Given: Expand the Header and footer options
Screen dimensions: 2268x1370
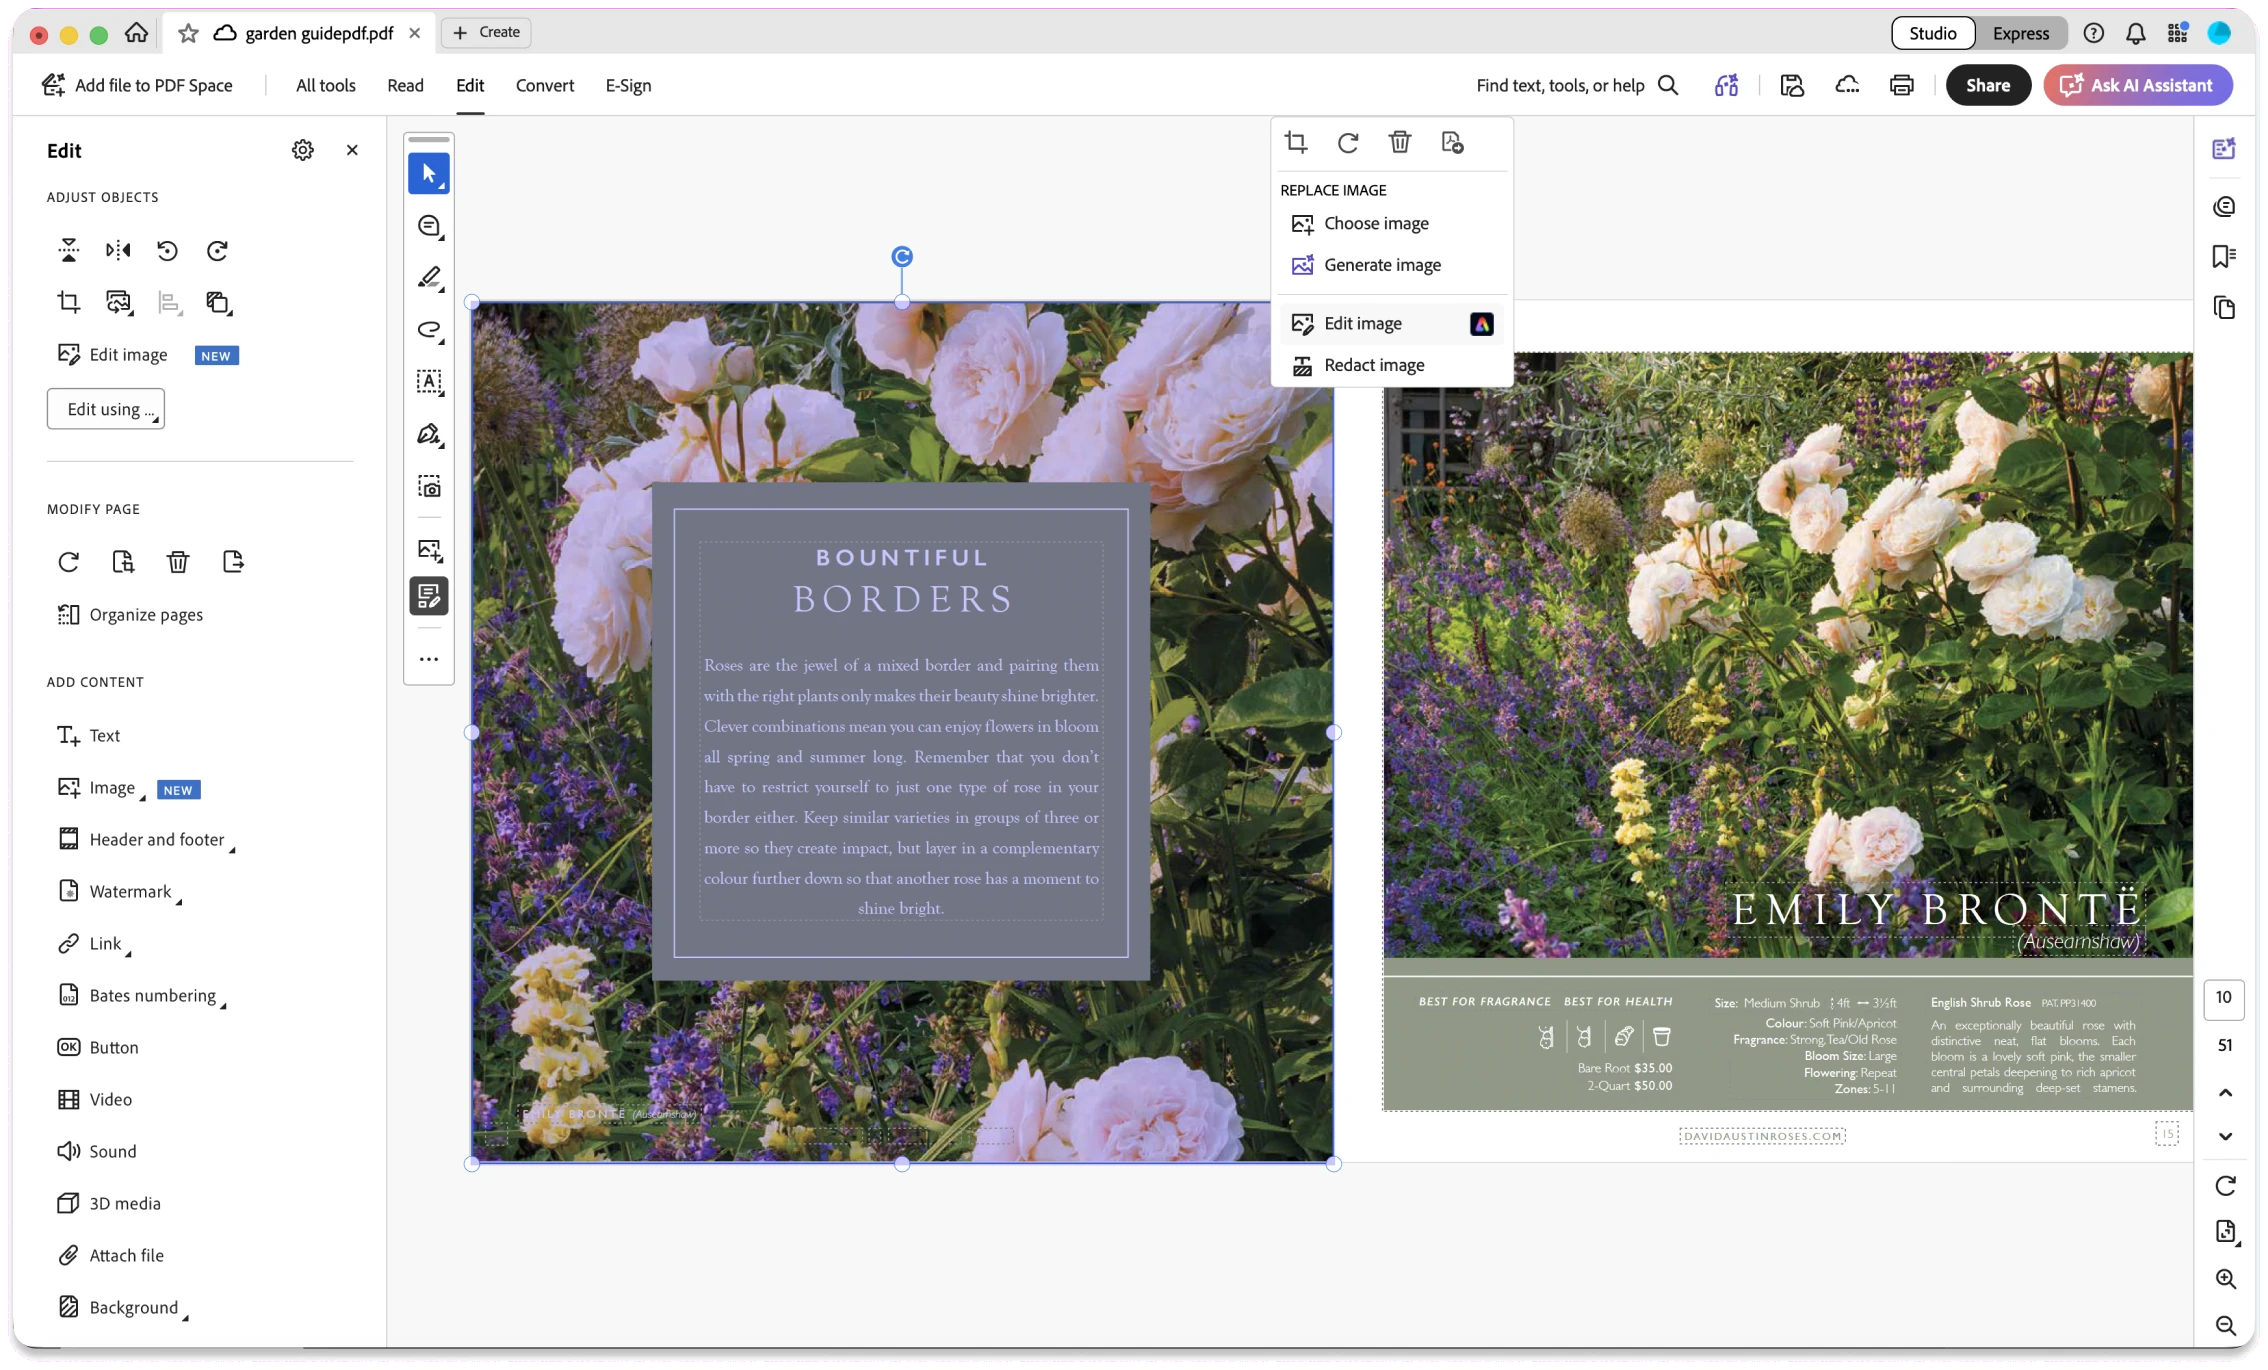Looking at the screenshot, I should click(147, 840).
